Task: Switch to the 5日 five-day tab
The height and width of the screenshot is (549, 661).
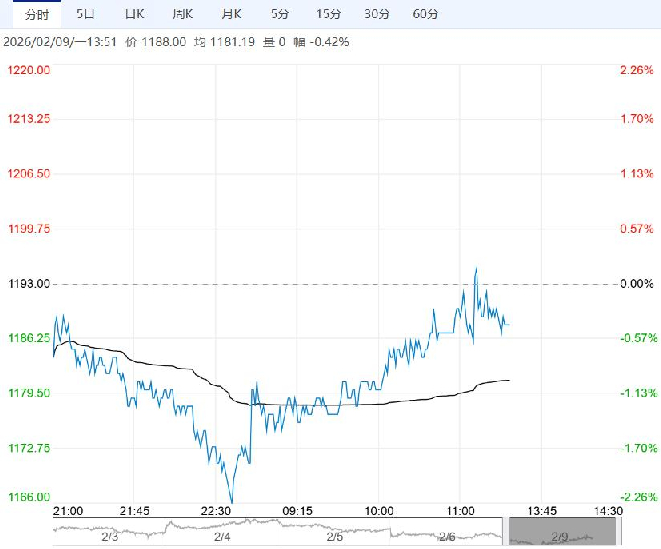Action: pyautogui.click(x=86, y=14)
